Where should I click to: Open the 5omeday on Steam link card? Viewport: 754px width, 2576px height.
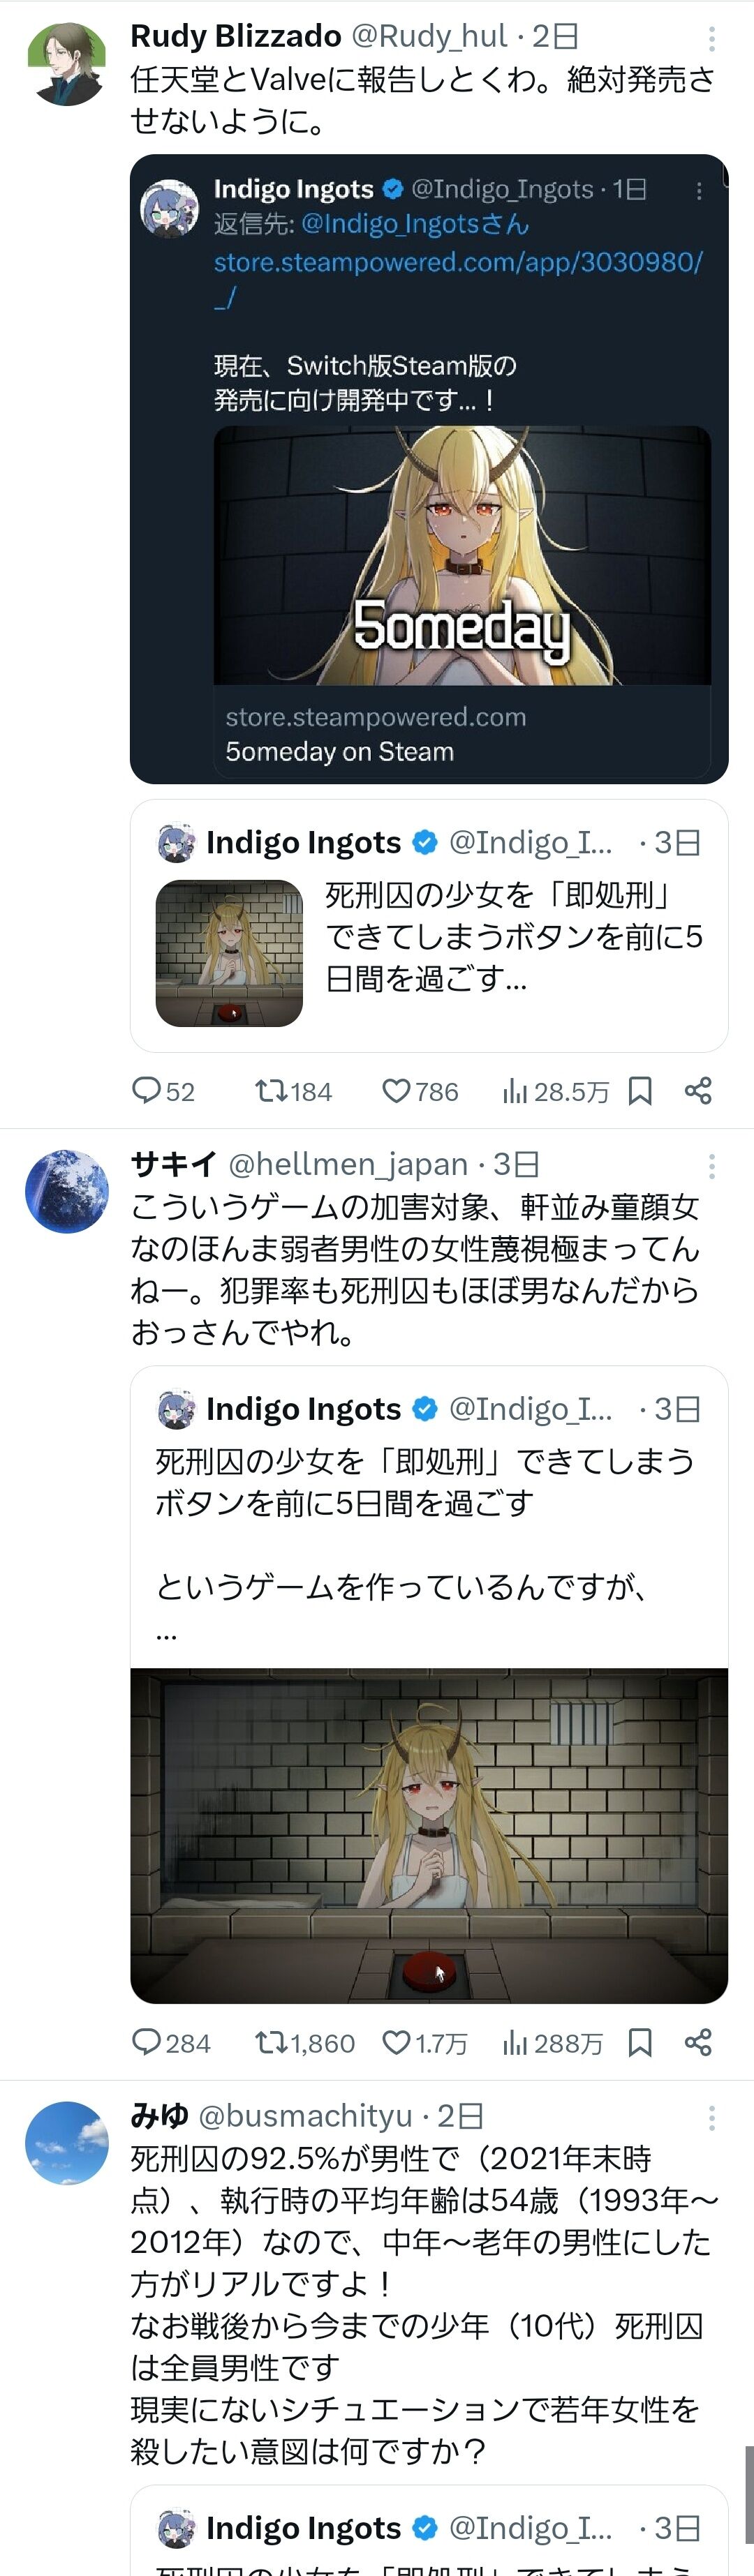pos(462,733)
